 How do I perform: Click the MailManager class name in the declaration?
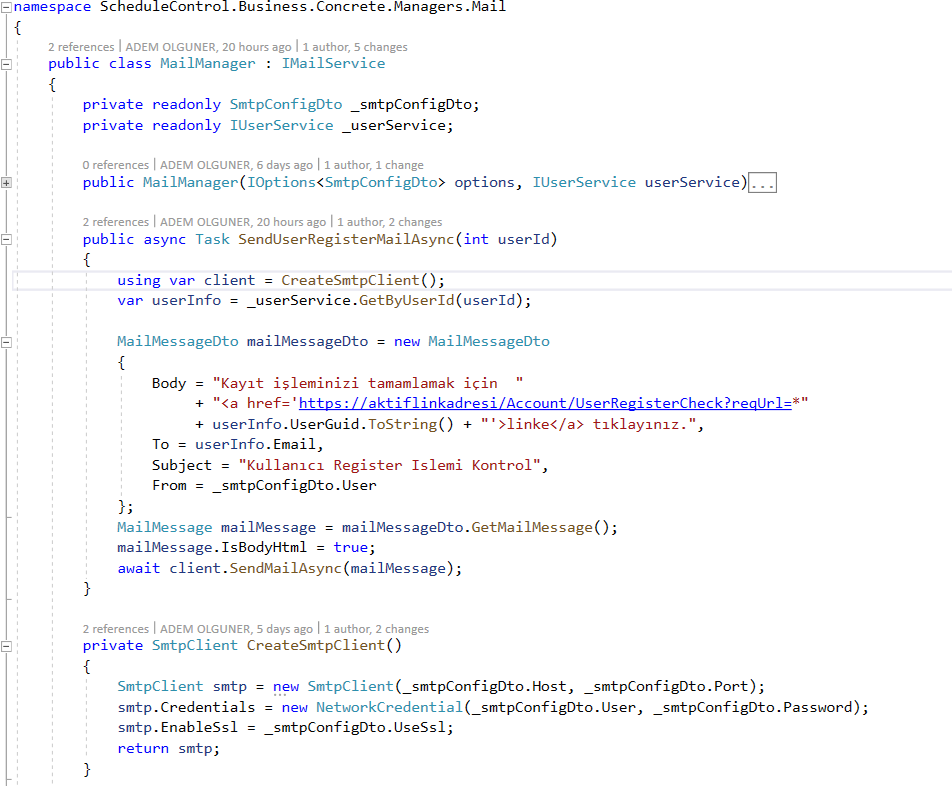(x=208, y=64)
